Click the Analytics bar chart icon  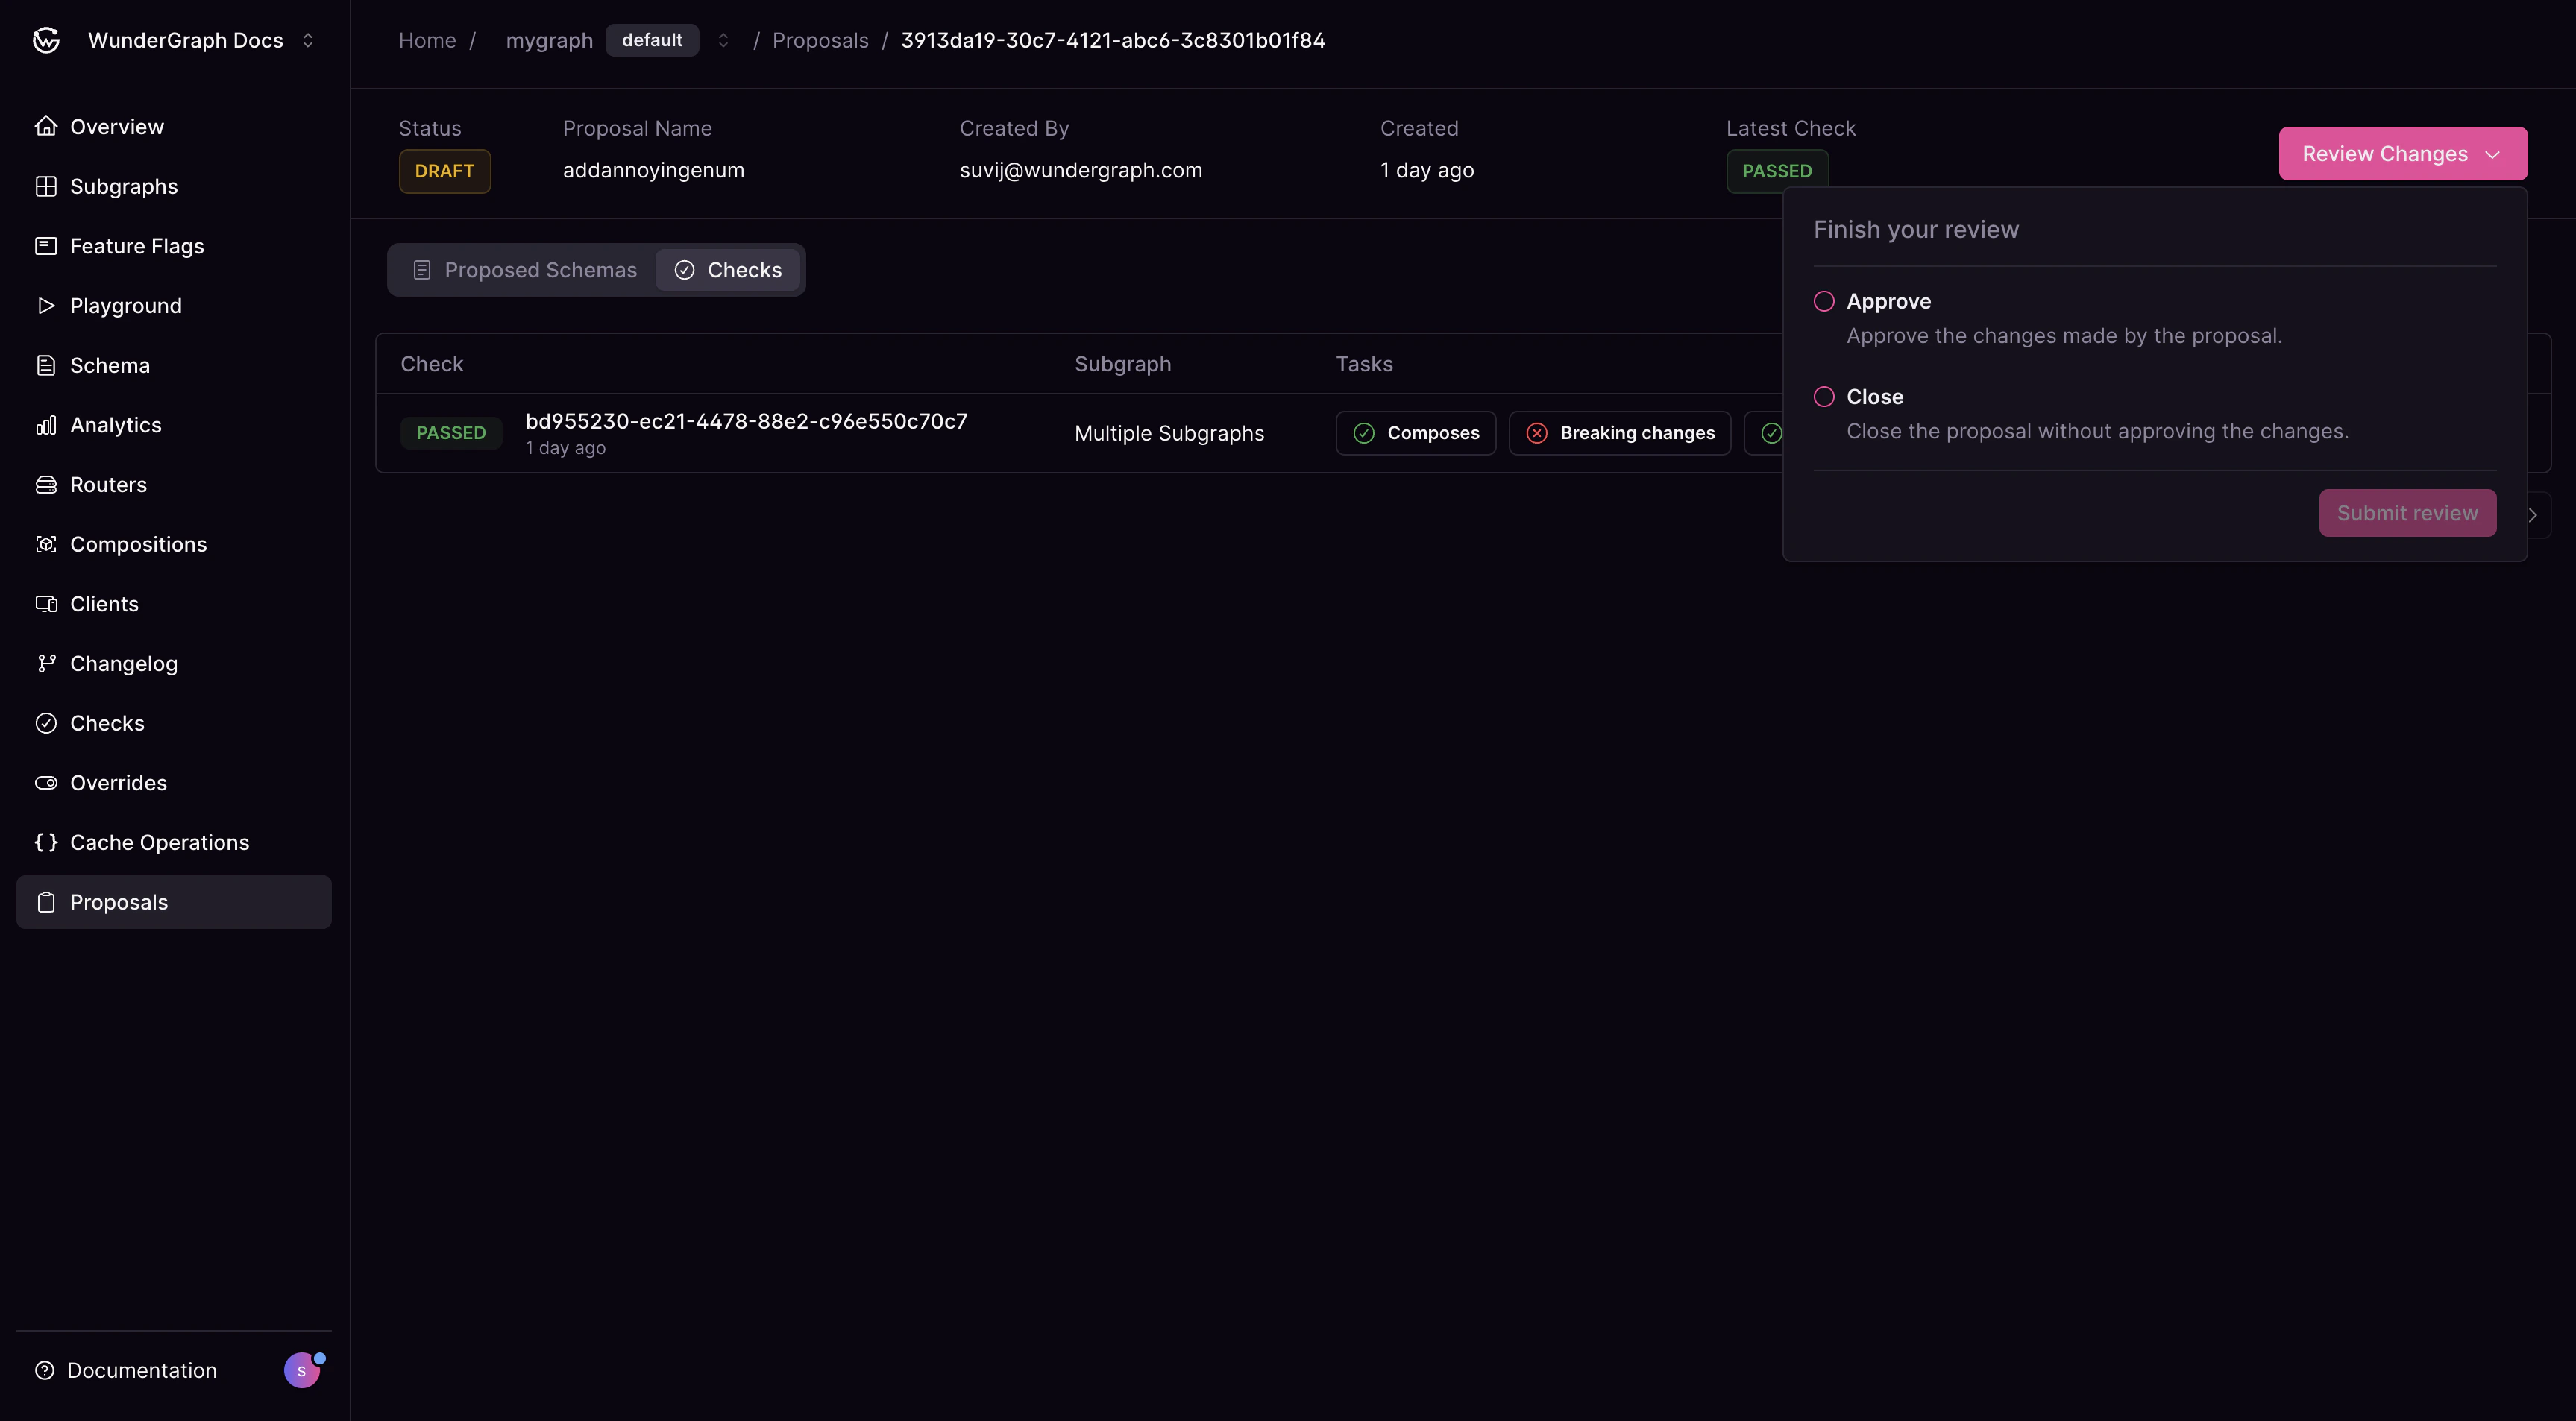46,424
